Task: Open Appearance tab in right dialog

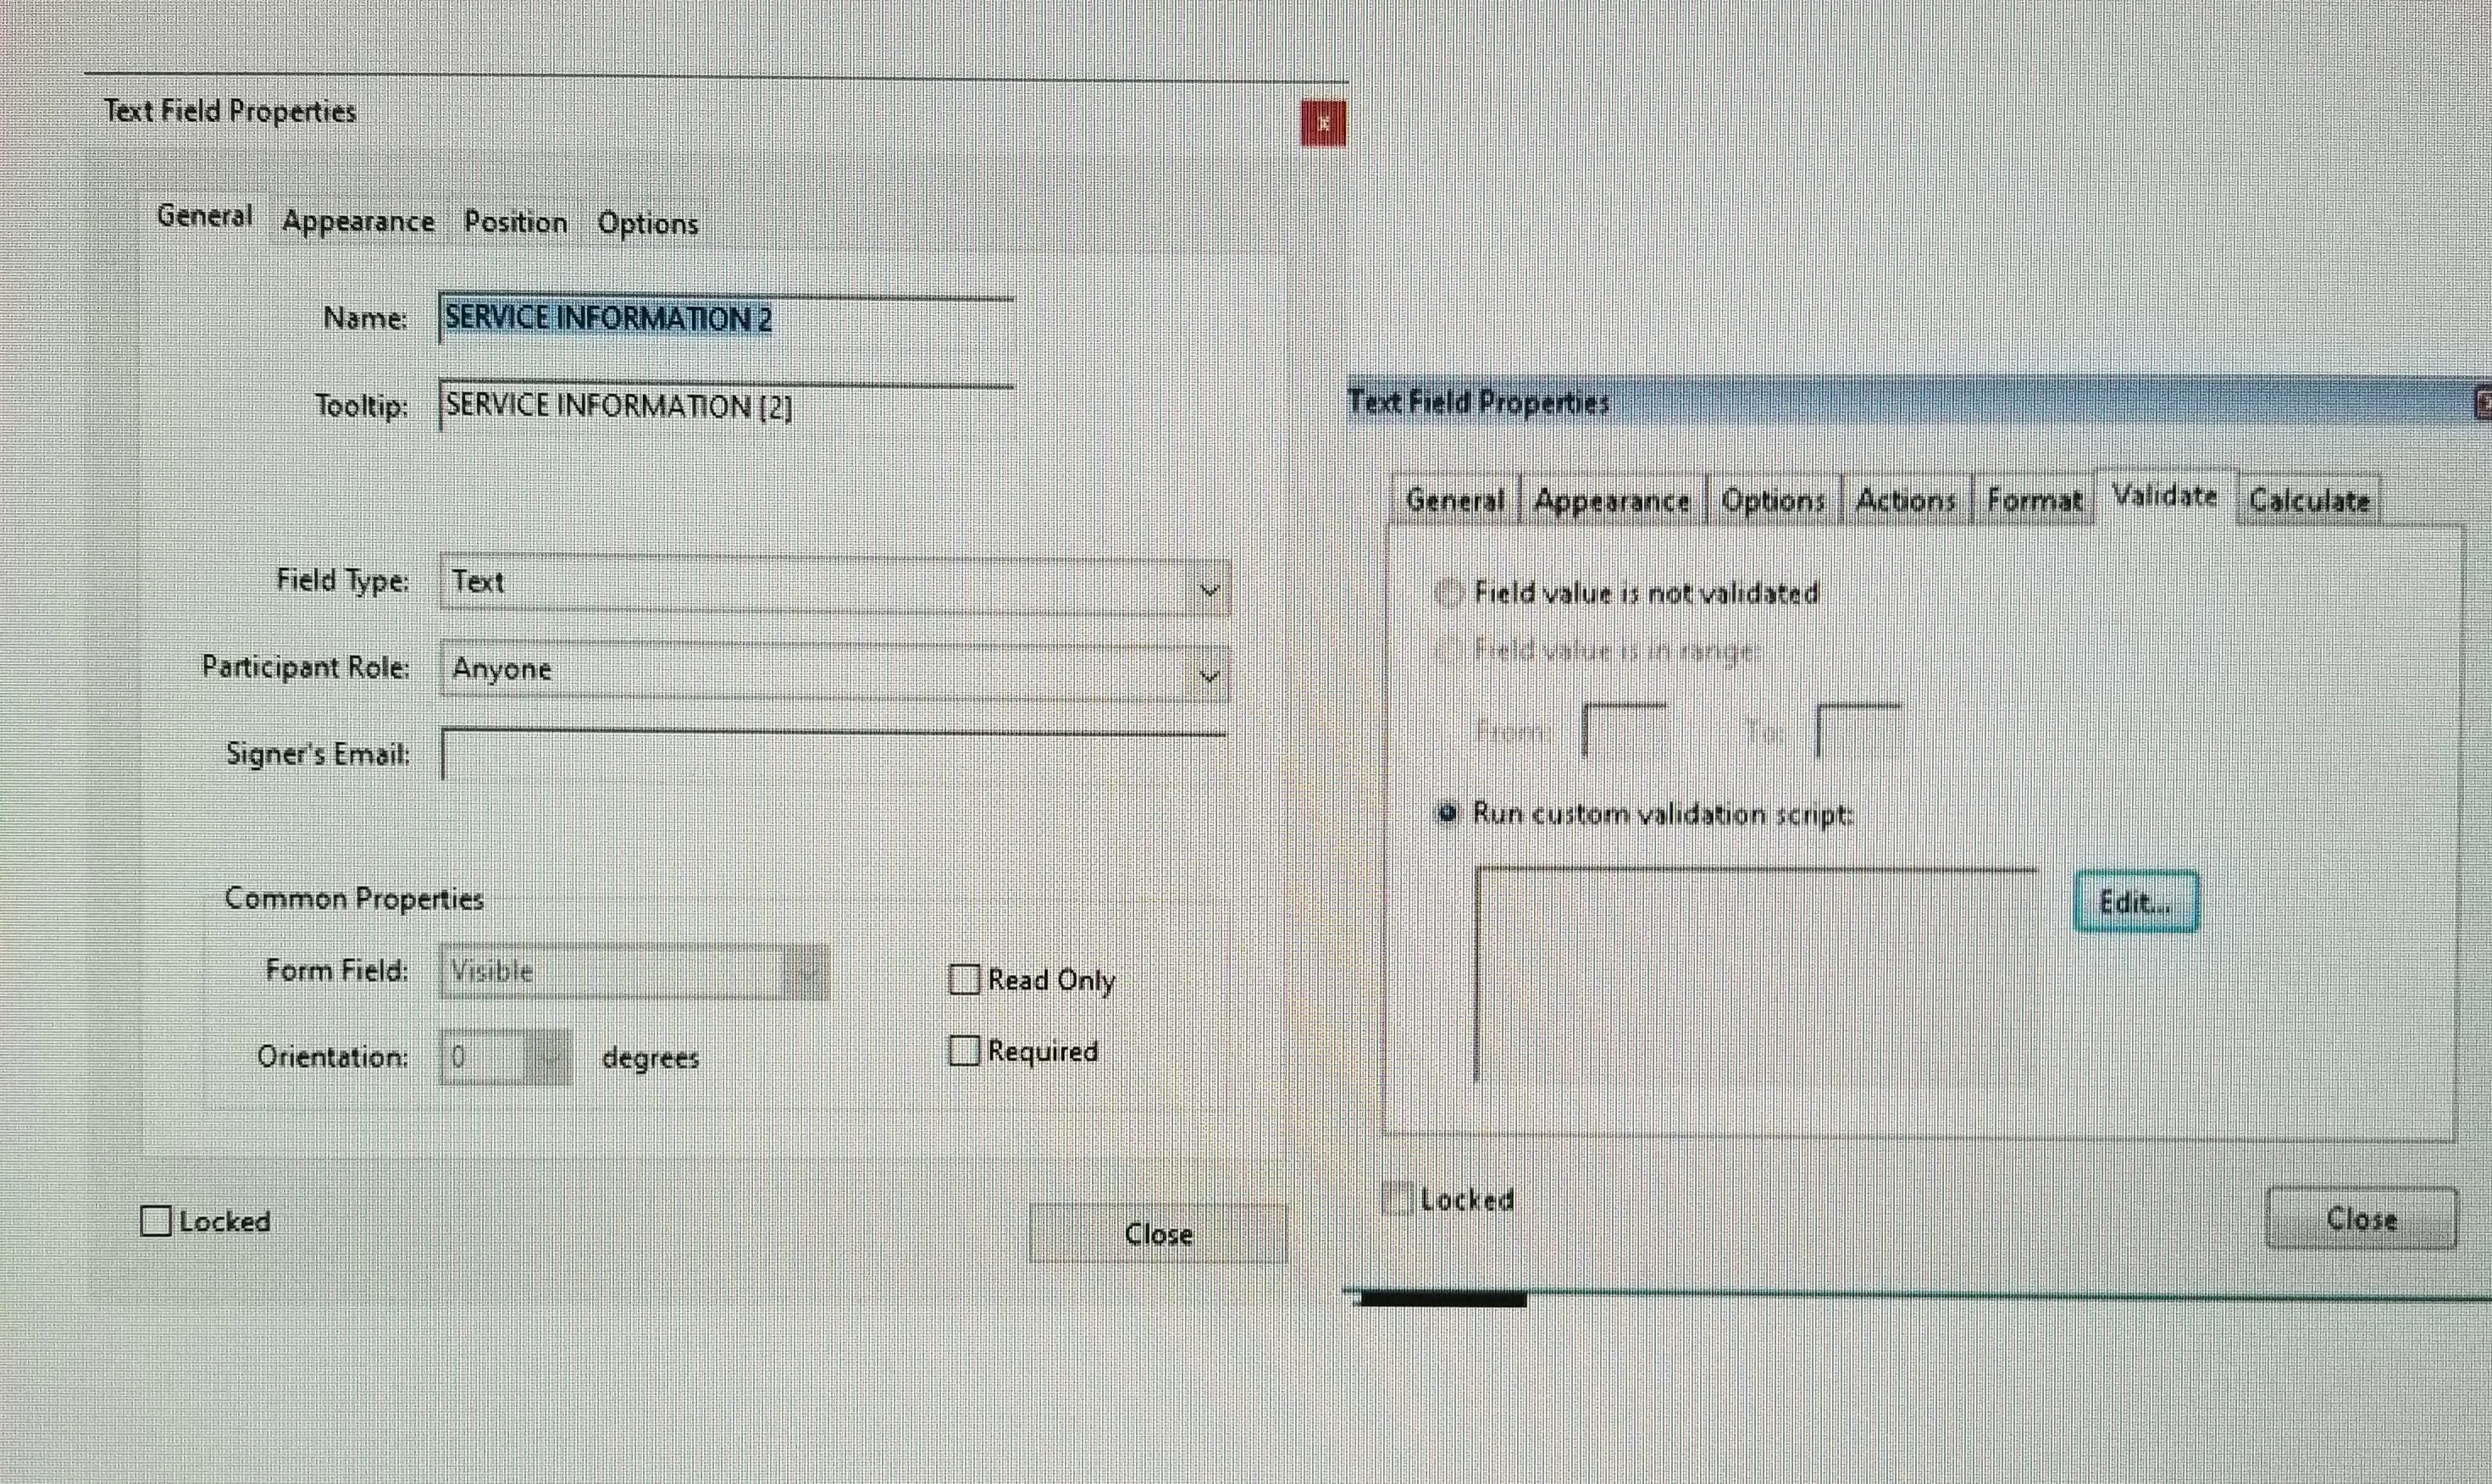Action: [1611, 499]
